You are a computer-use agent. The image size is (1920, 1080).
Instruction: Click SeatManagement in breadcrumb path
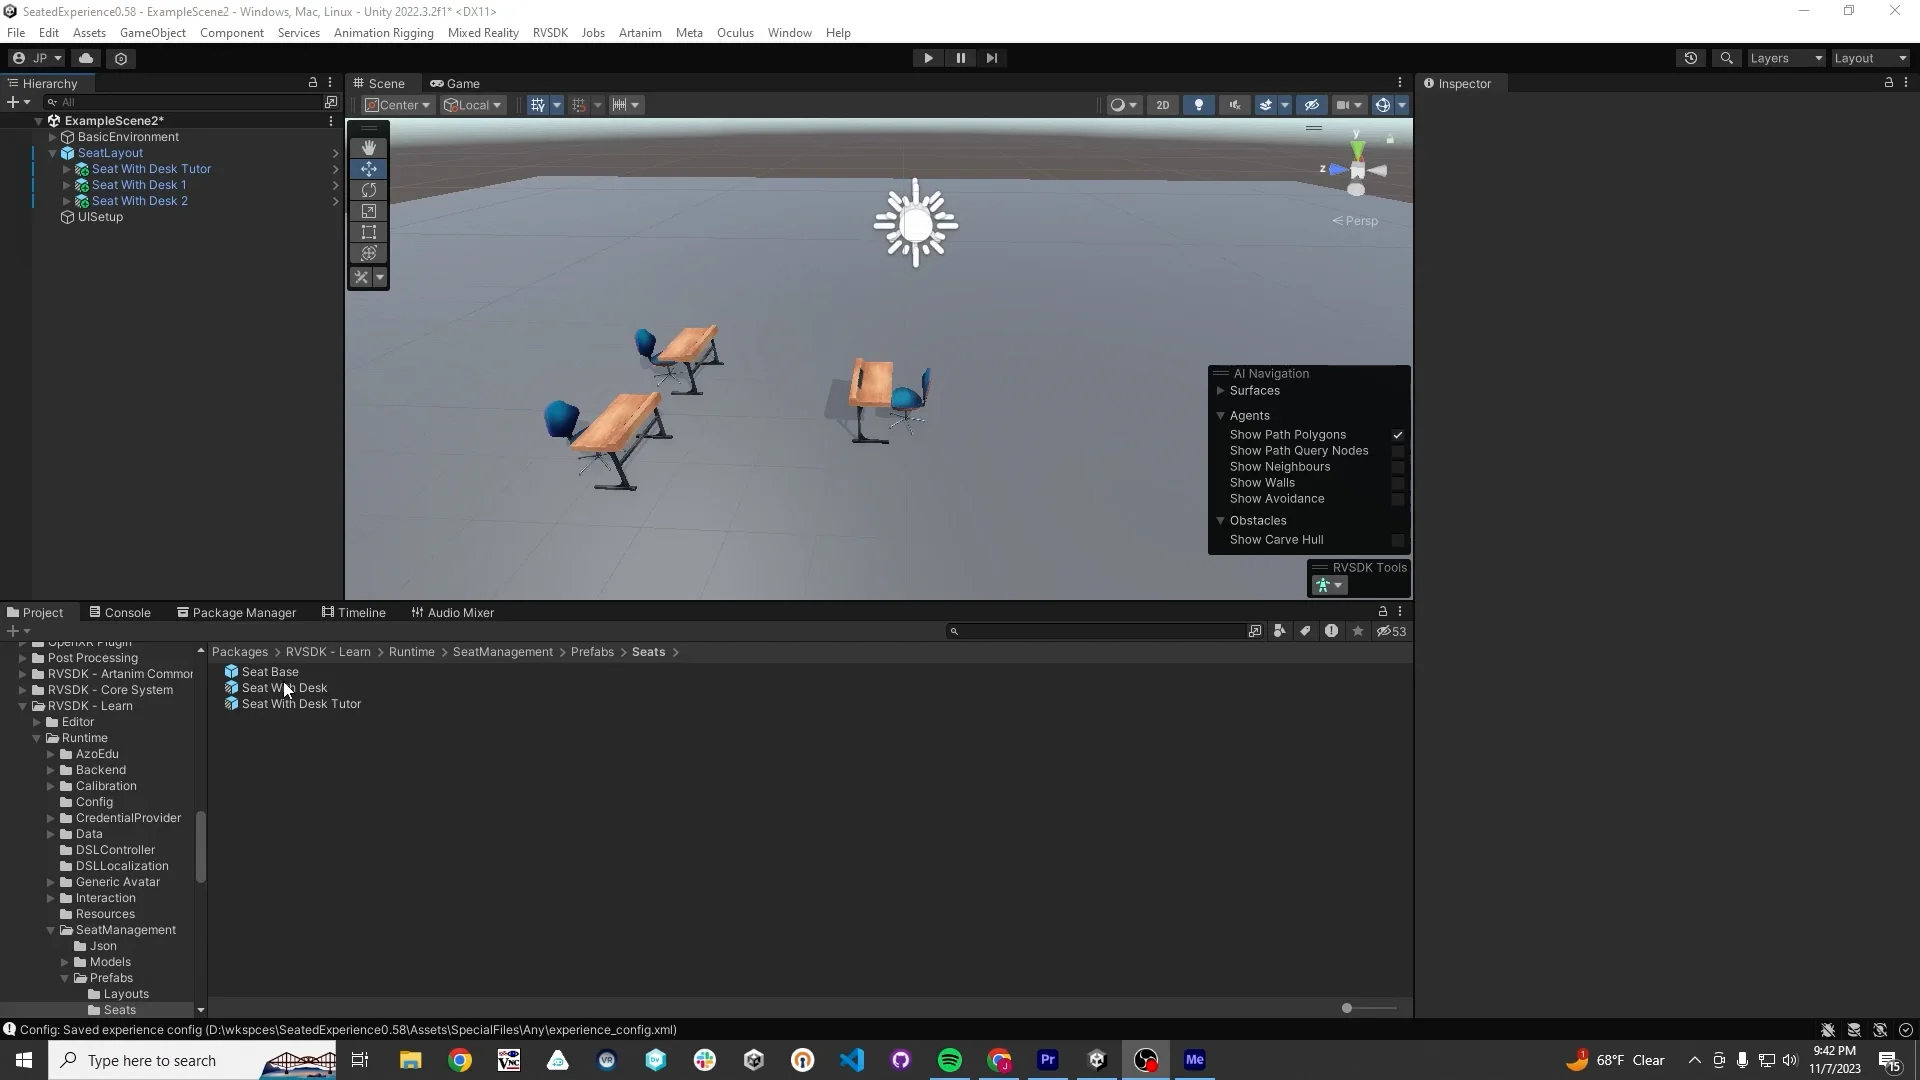pos(502,652)
